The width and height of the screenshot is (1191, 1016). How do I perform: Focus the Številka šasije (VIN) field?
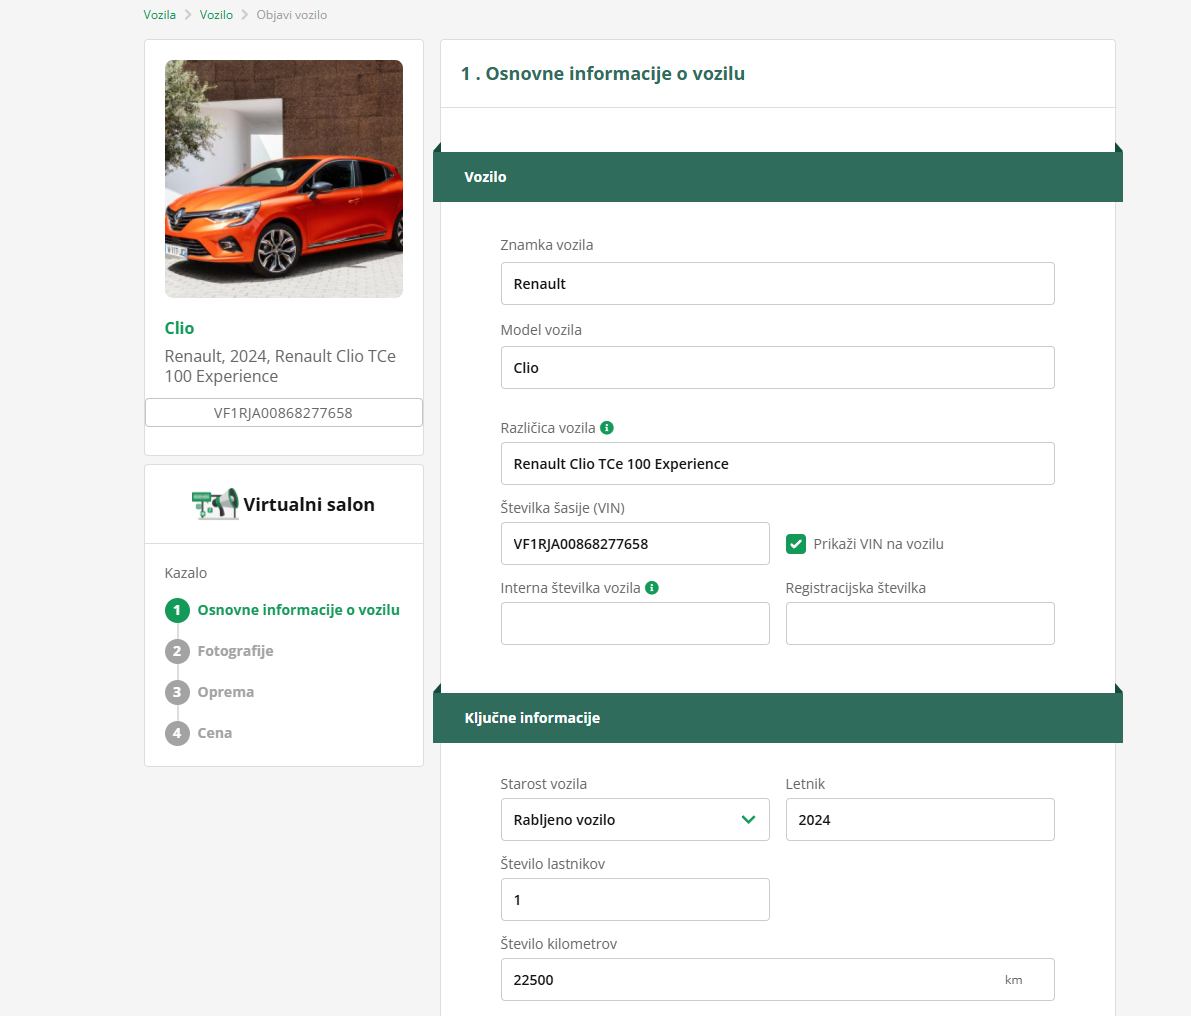pos(635,543)
